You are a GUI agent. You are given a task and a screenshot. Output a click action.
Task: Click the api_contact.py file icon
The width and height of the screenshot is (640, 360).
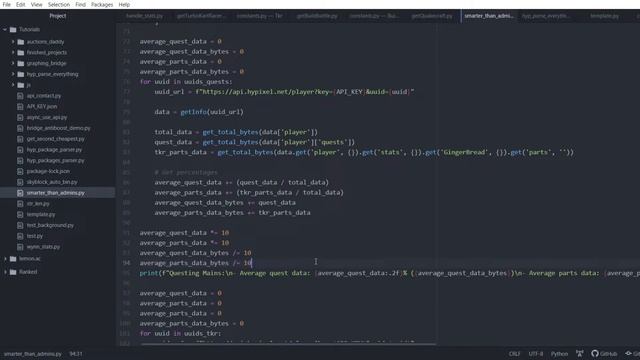(x=20, y=96)
